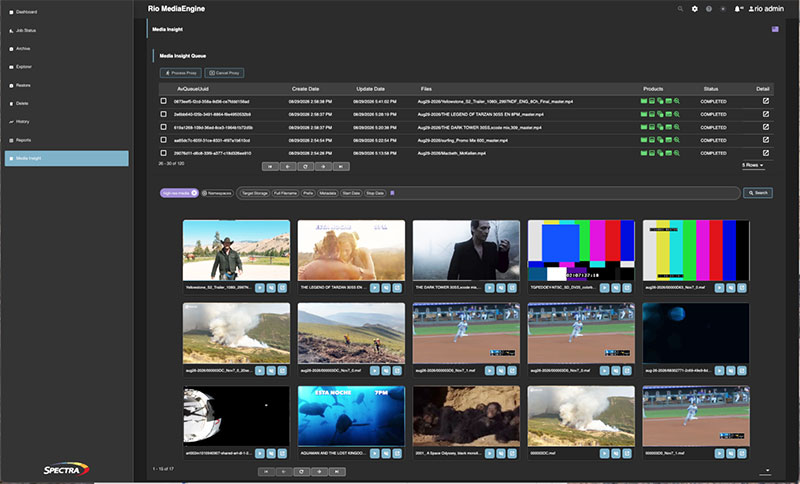
Task: Open THE DARK TOWER thumbnail
Action: [466, 250]
